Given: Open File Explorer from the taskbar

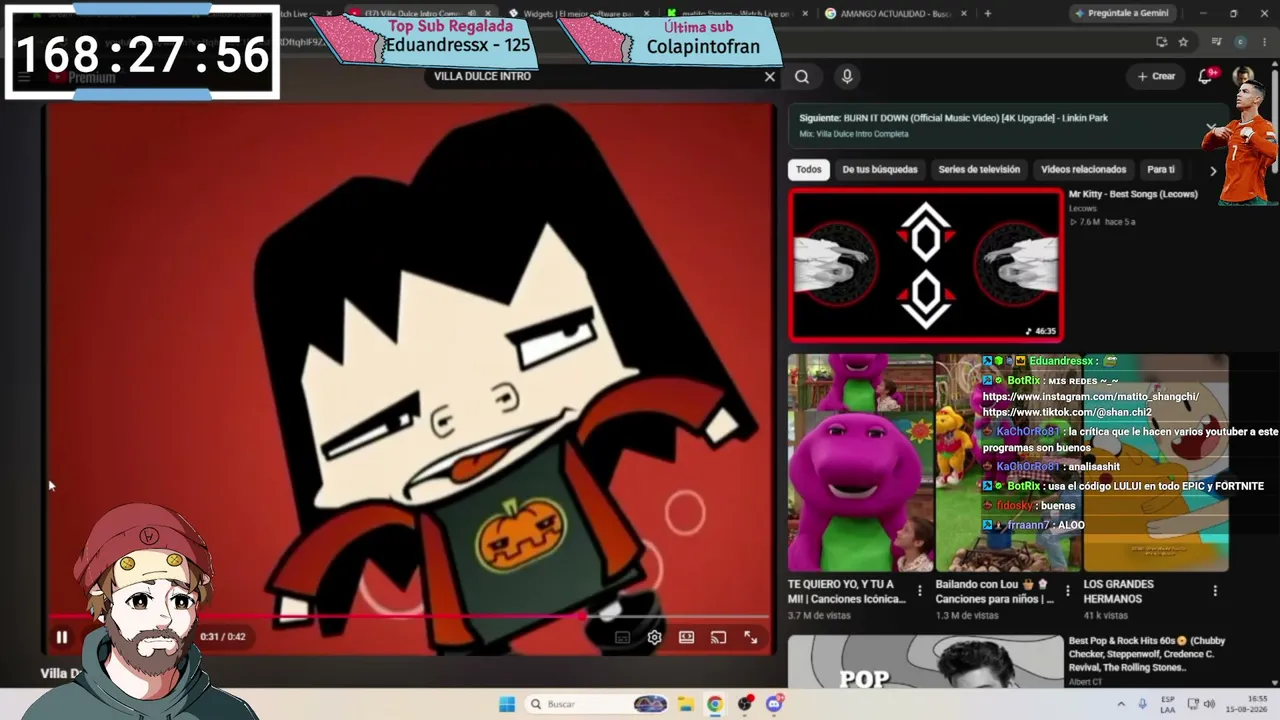Looking at the screenshot, I should point(685,704).
